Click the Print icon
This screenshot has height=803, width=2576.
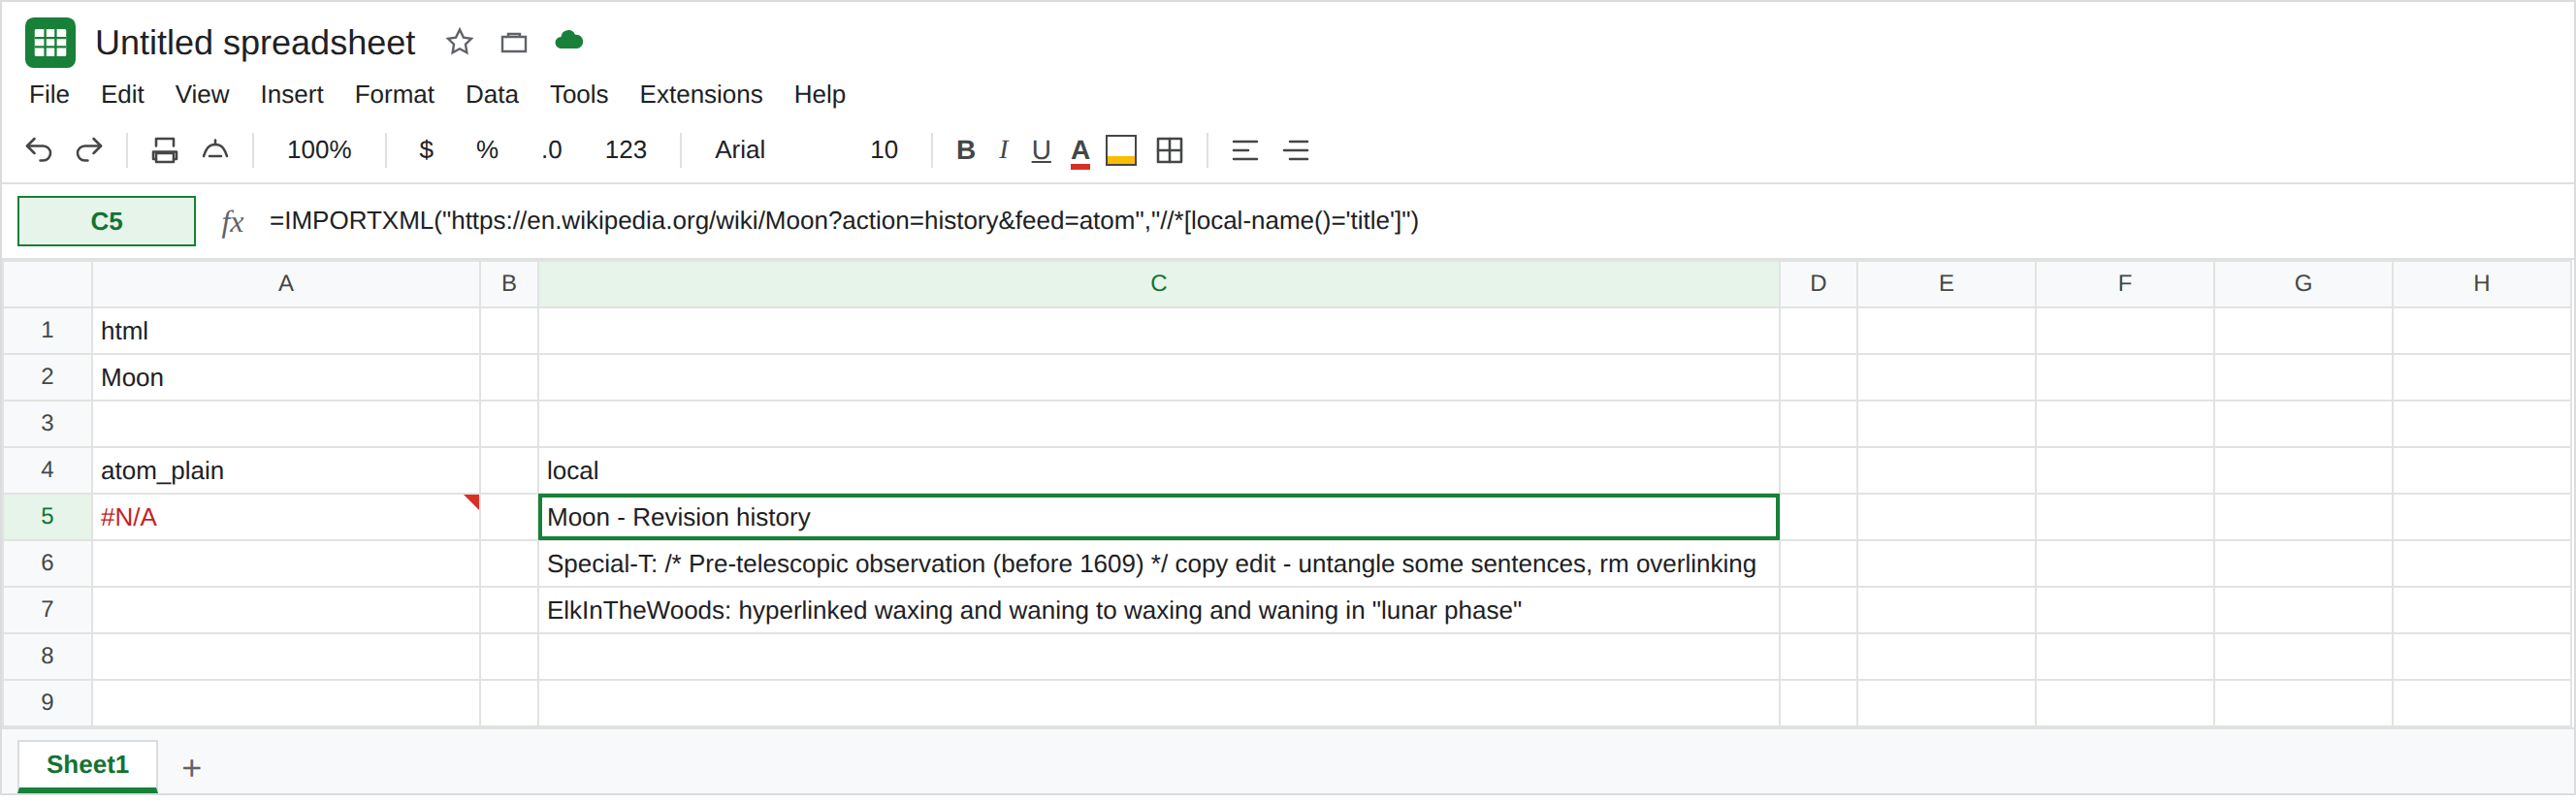pos(164,150)
